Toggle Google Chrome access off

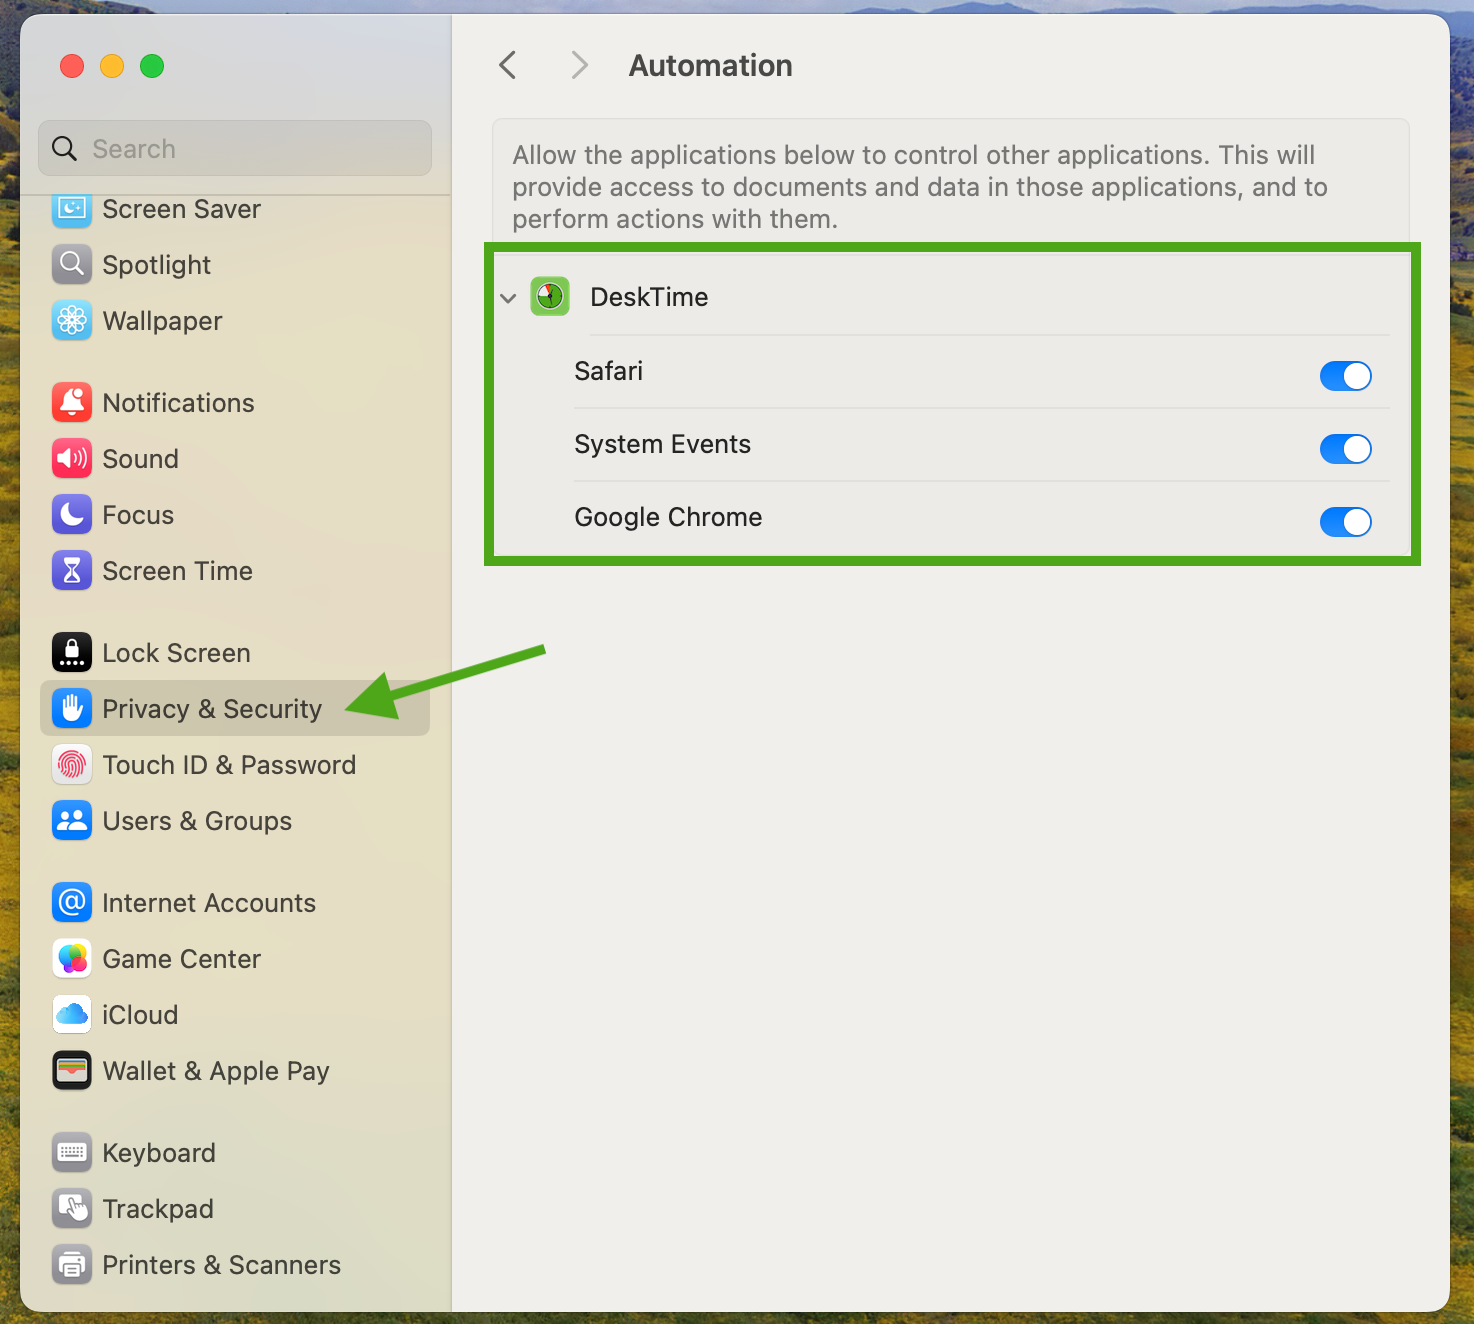click(1345, 522)
